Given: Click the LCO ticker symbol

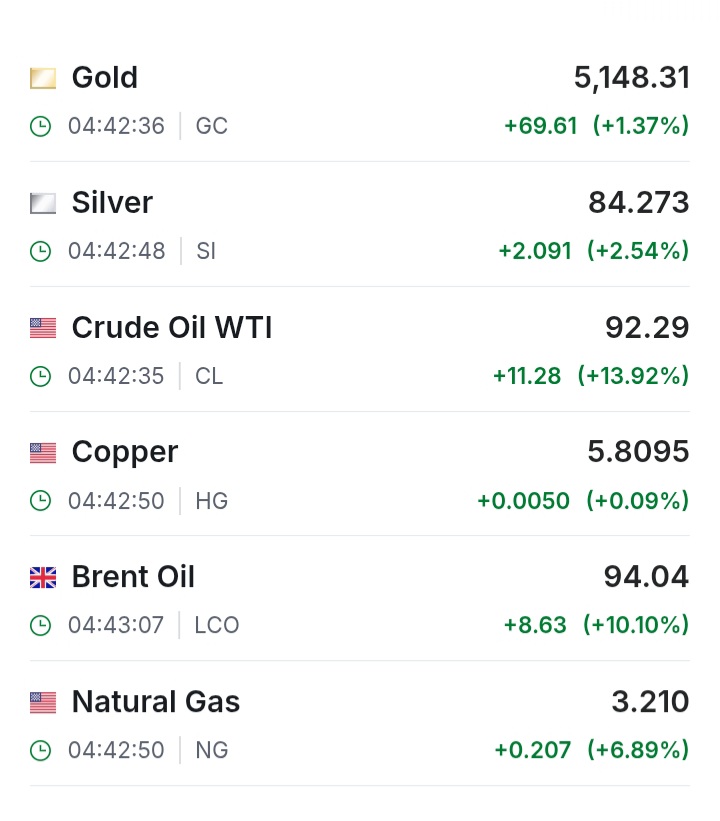Looking at the screenshot, I should pos(217,625).
